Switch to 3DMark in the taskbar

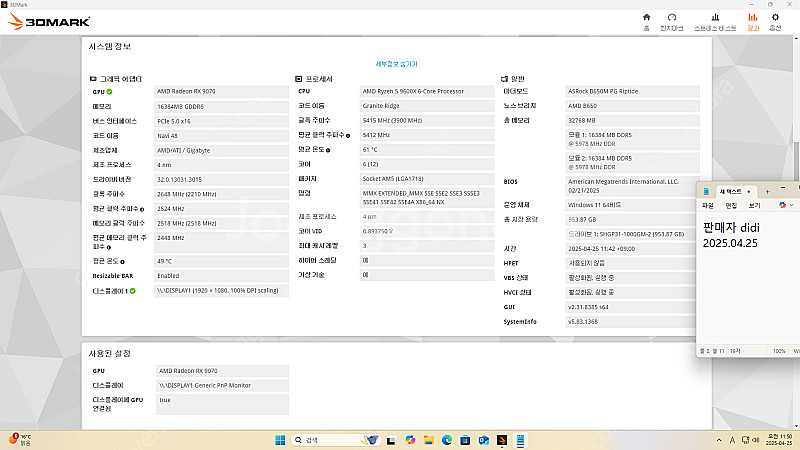tap(502, 440)
